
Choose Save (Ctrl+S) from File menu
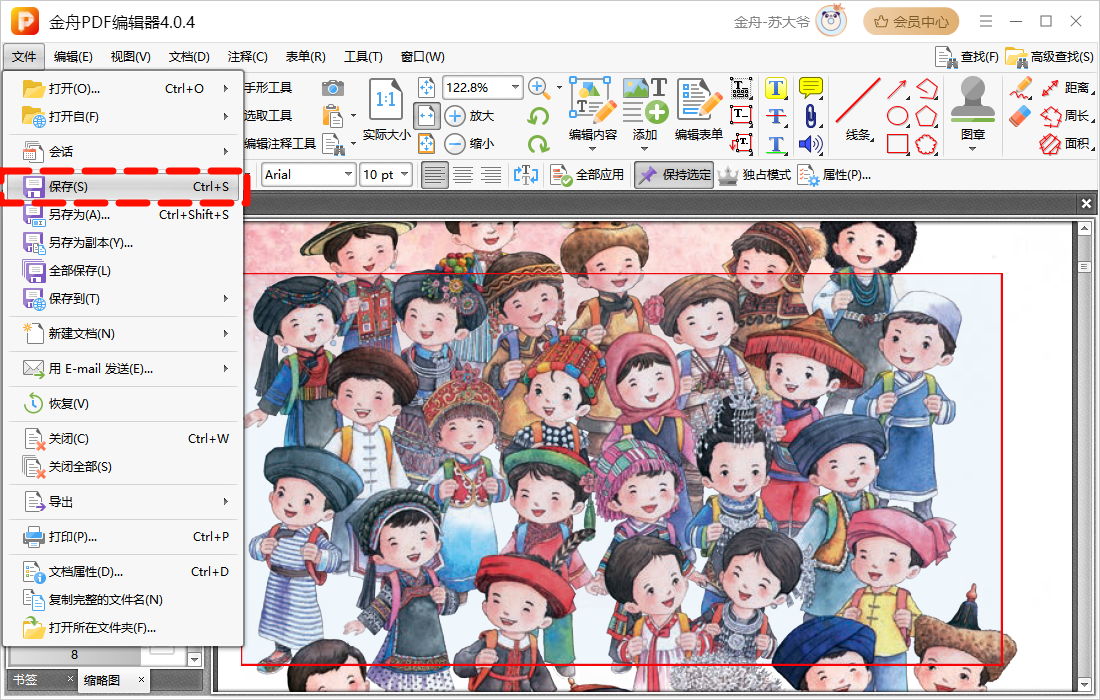point(123,187)
